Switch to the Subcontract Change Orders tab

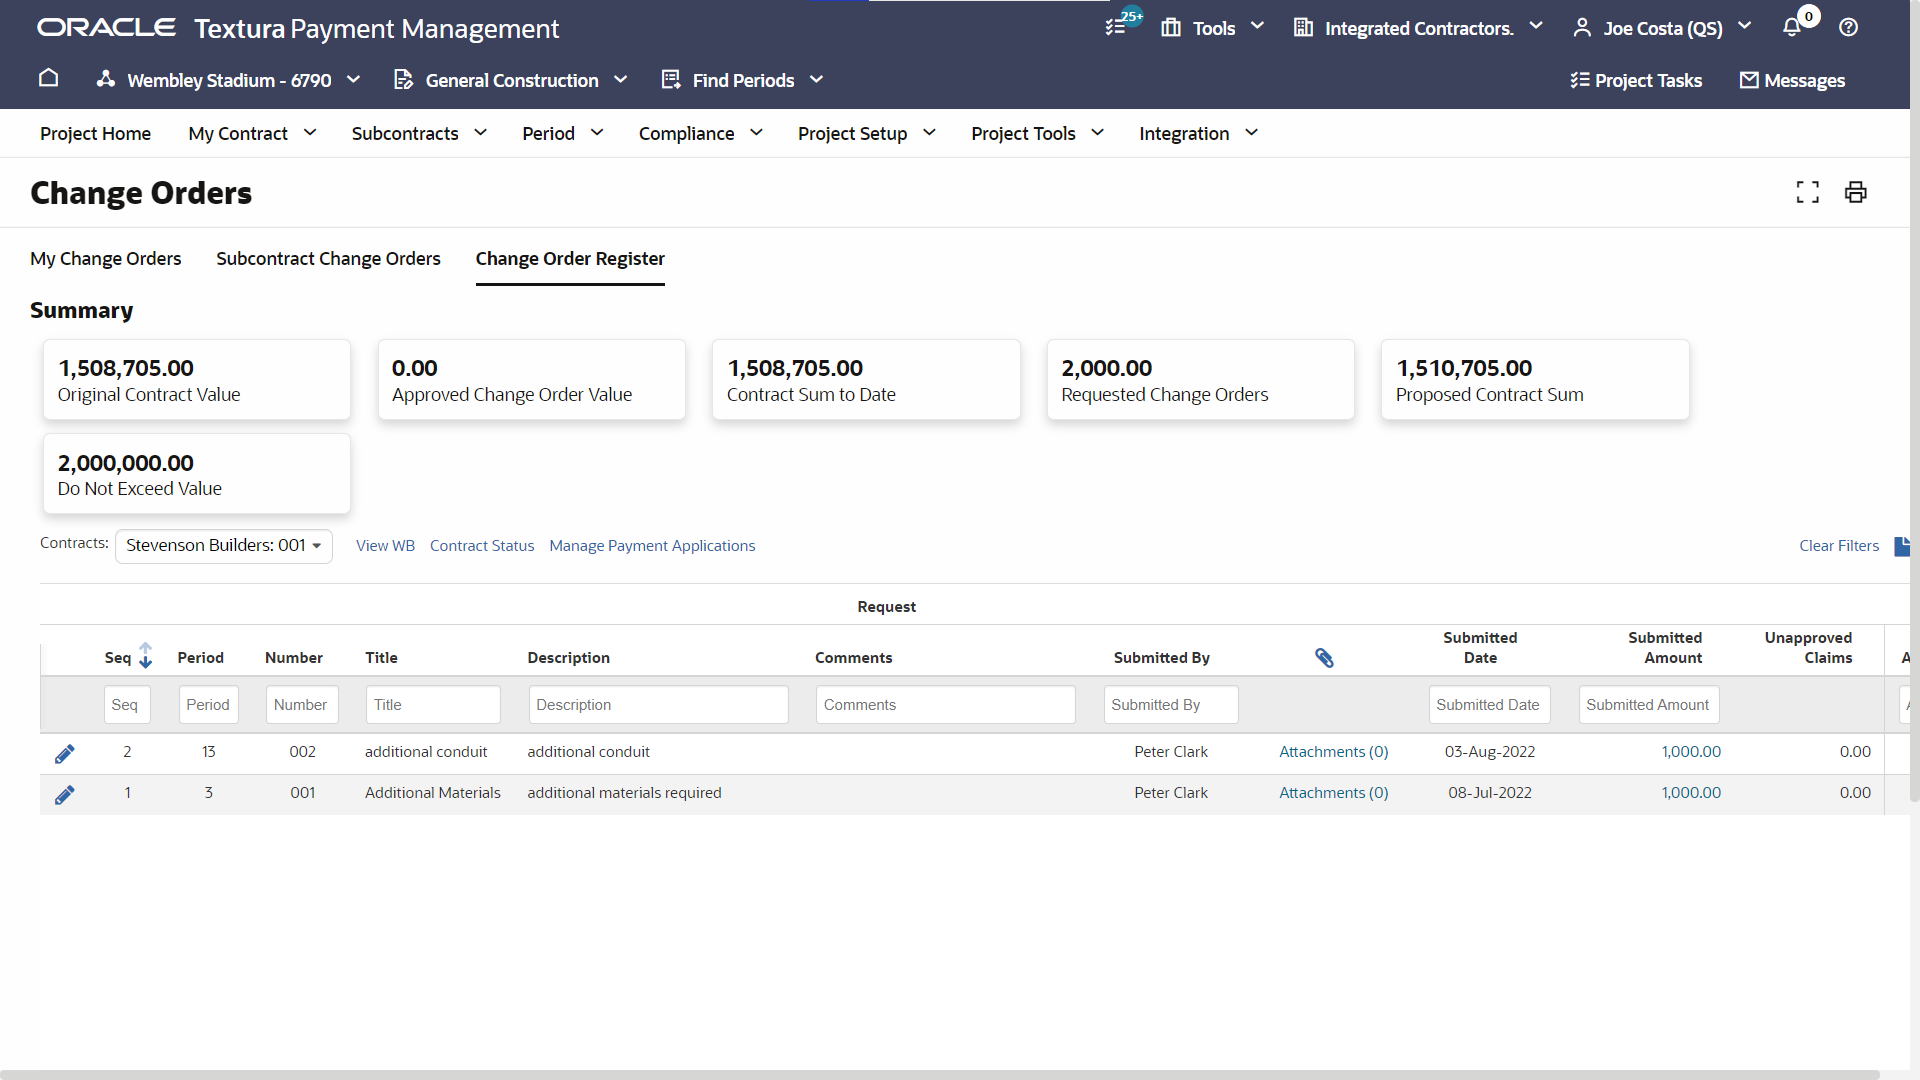[x=328, y=259]
